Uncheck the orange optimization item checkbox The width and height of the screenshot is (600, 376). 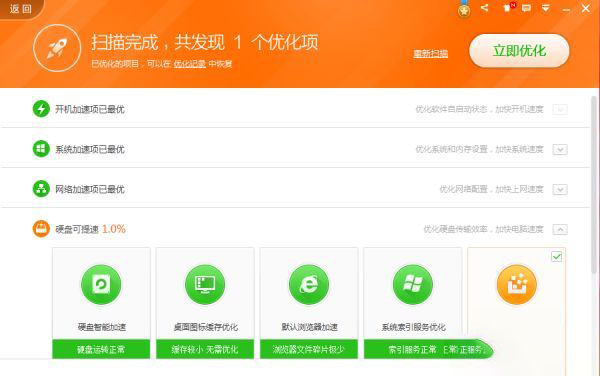(557, 257)
